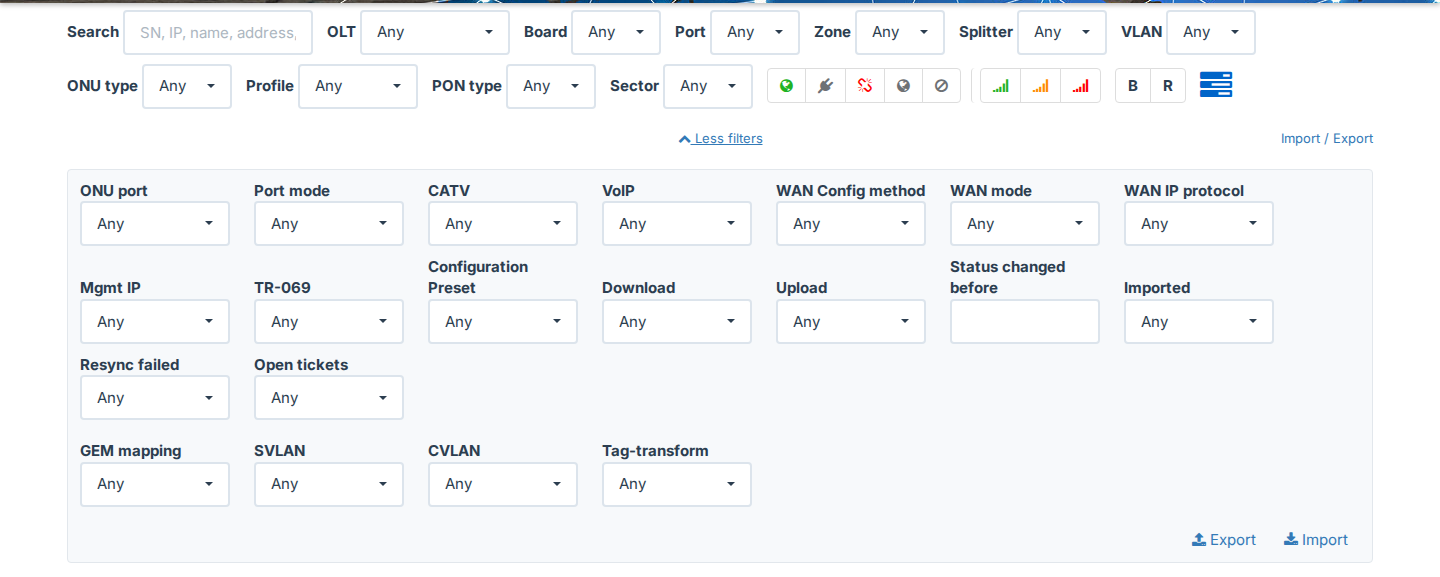Filter by critical signal red bars icon
1440x577 pixels.
(x=1080, y=86)
